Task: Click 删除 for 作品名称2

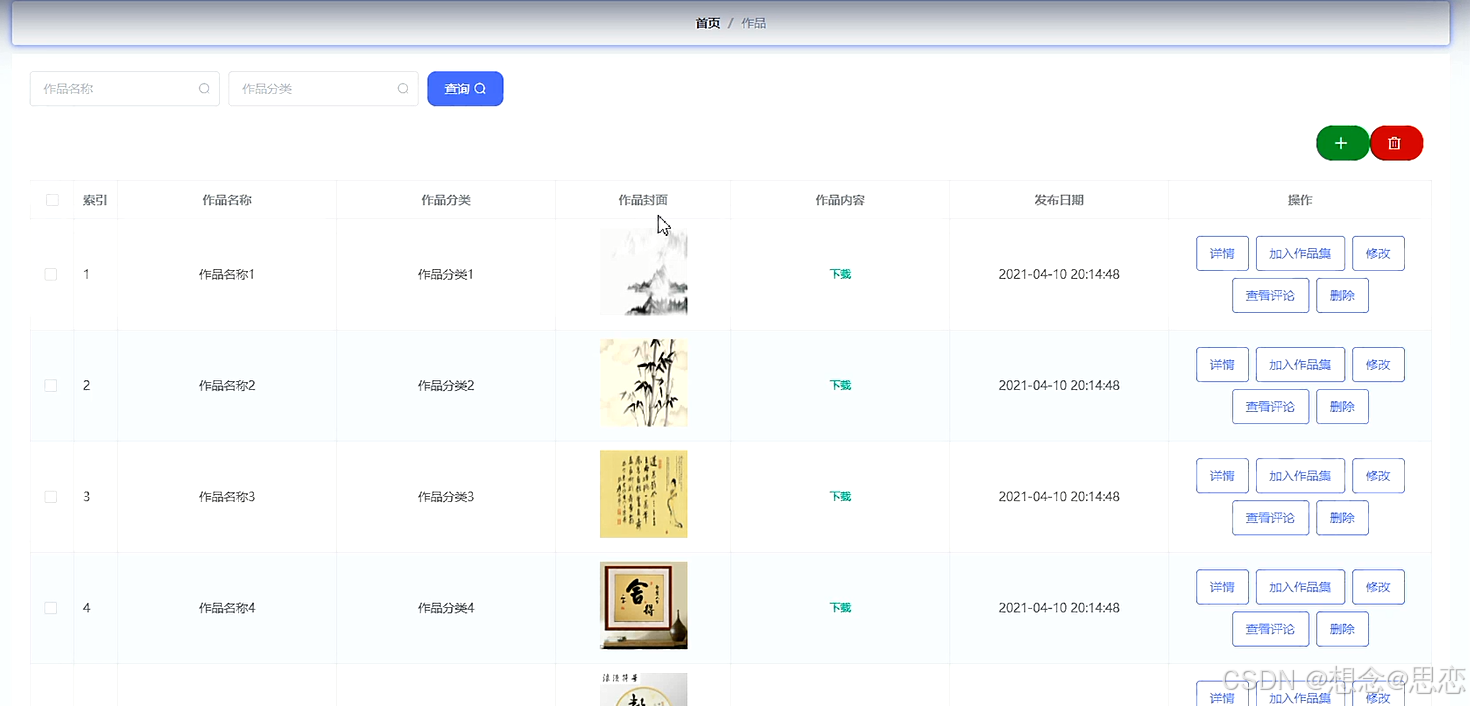Action: point(1342,407)
